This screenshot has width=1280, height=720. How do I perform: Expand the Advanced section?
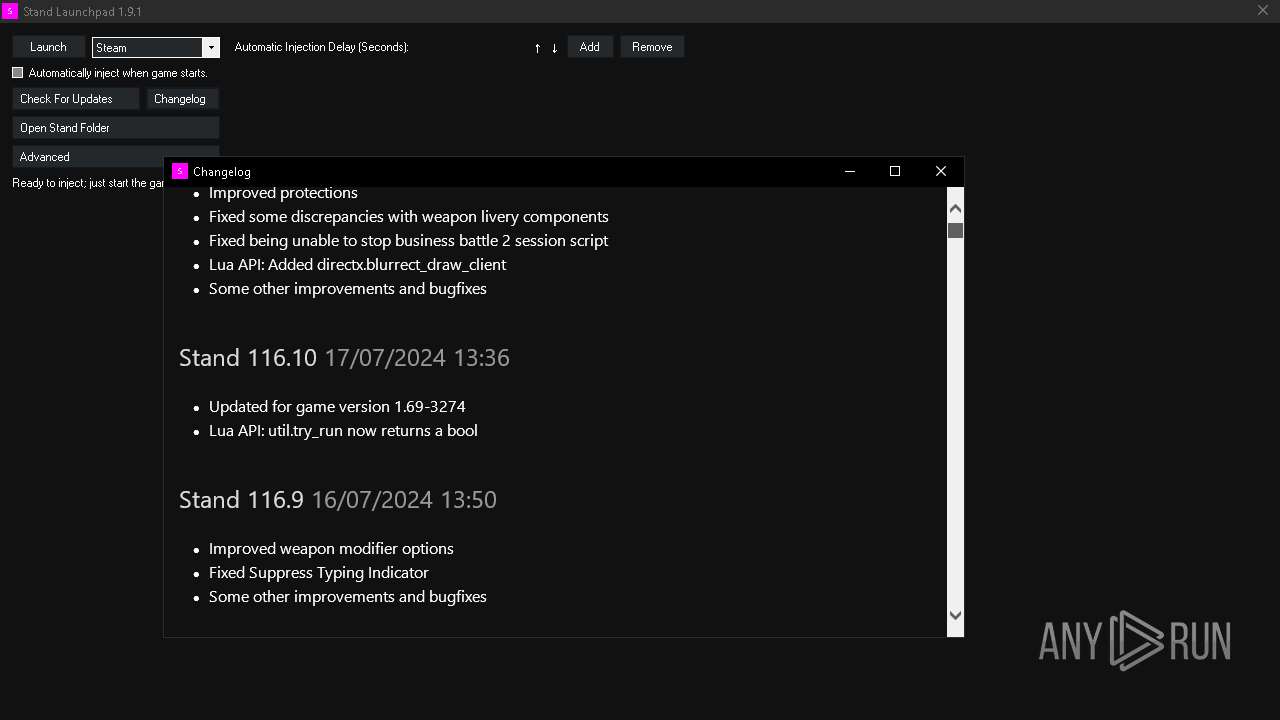[x=88, y=157]
